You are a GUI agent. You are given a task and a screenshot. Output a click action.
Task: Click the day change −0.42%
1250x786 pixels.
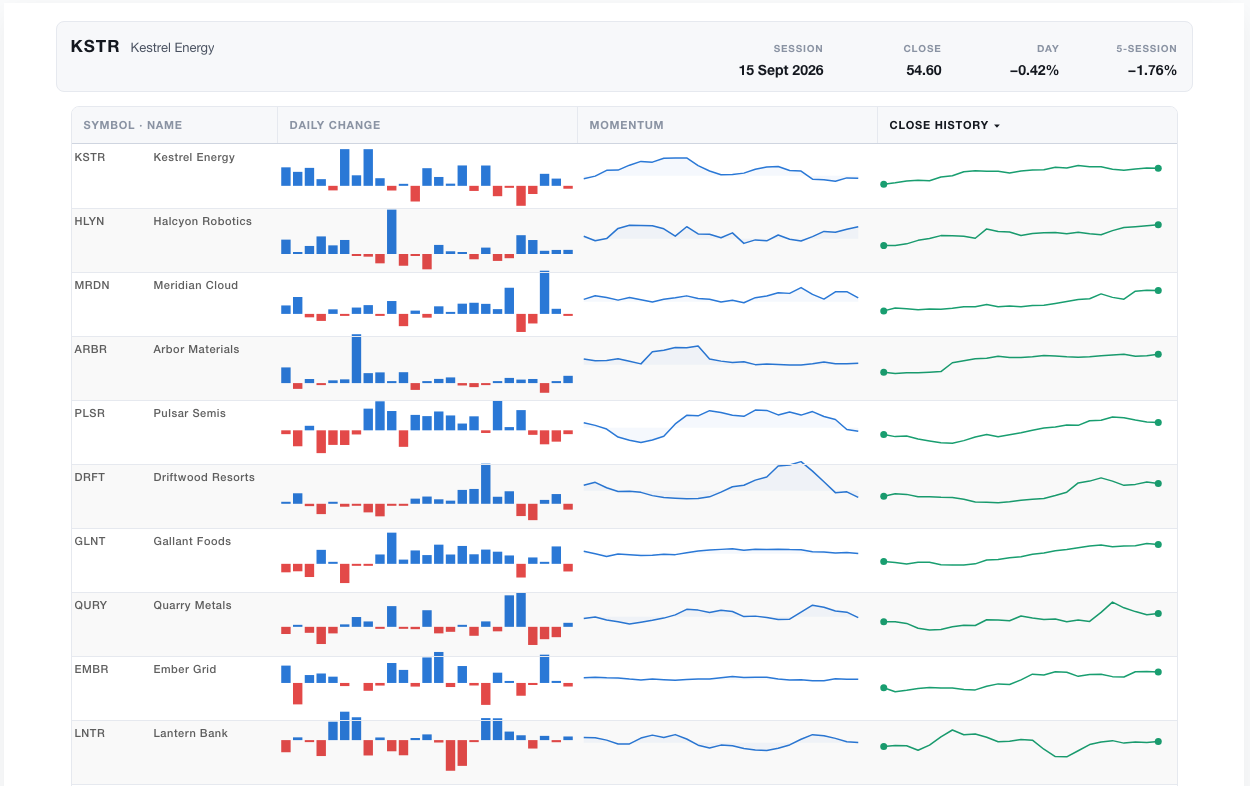pos(1034,70)
